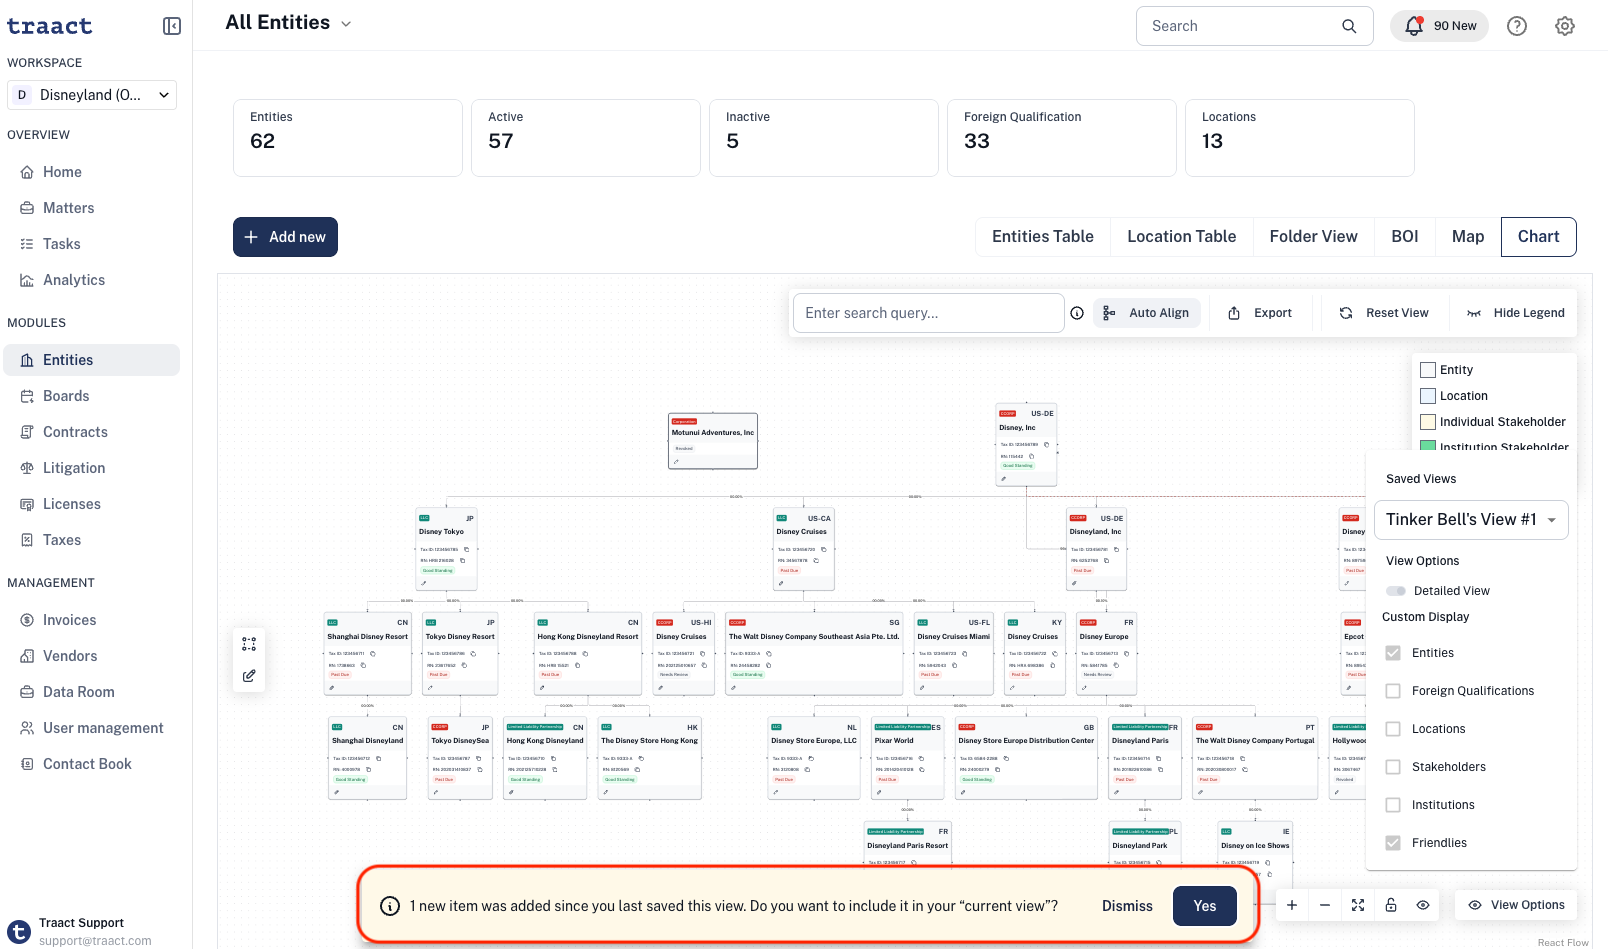The width and height of the screenshot is (1608, 949).
Task: Zoom in on chart with plus icon
Action: (1292, 905)
